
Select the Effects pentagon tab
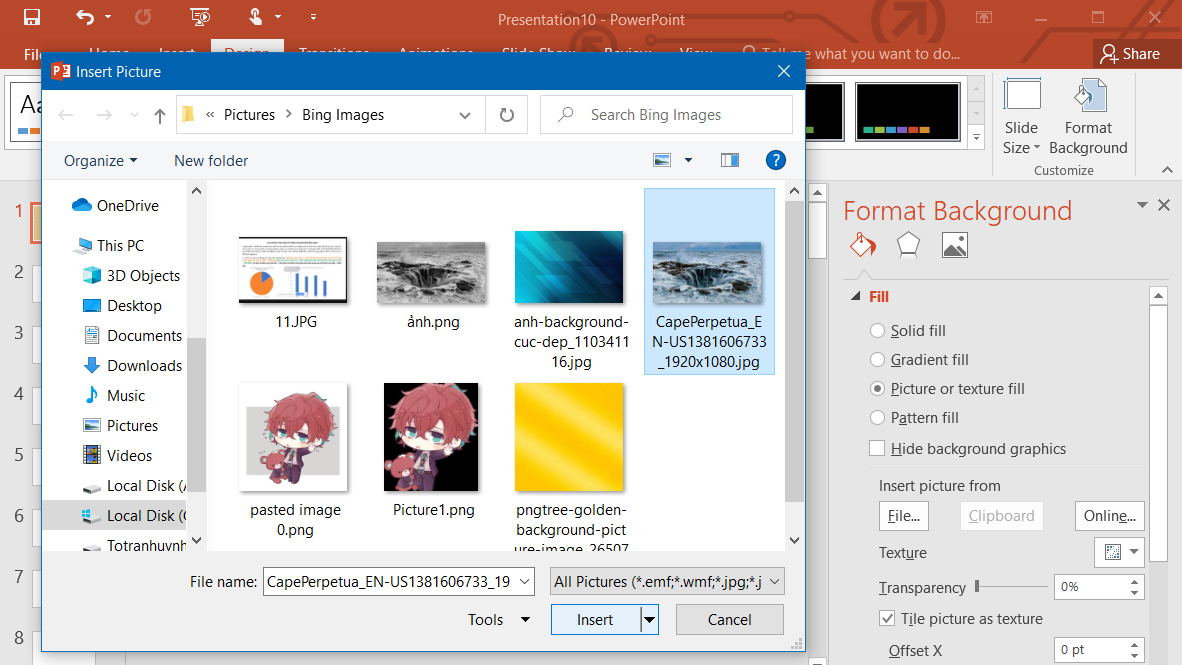(908, 245)
